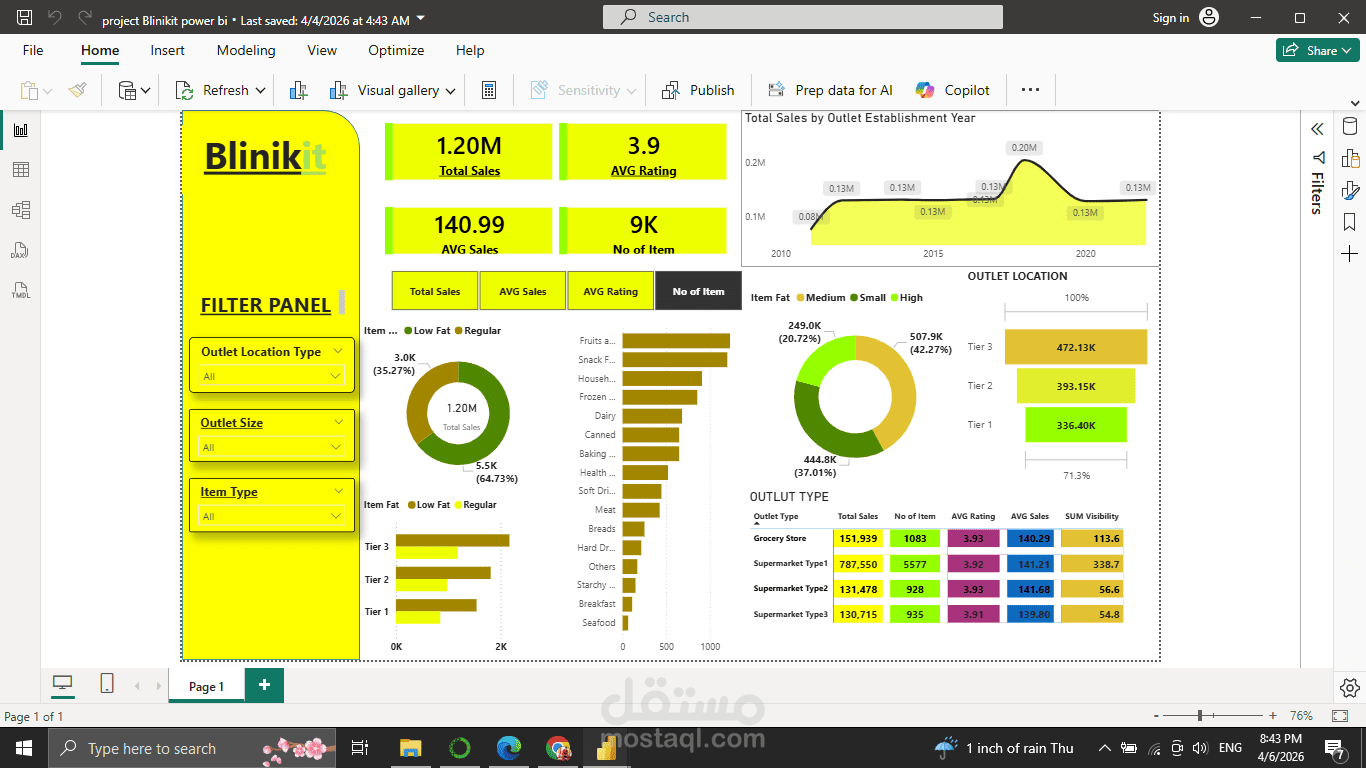Click Sign in at the top
Screen dimensions: 1366x768
(1171, 18)
